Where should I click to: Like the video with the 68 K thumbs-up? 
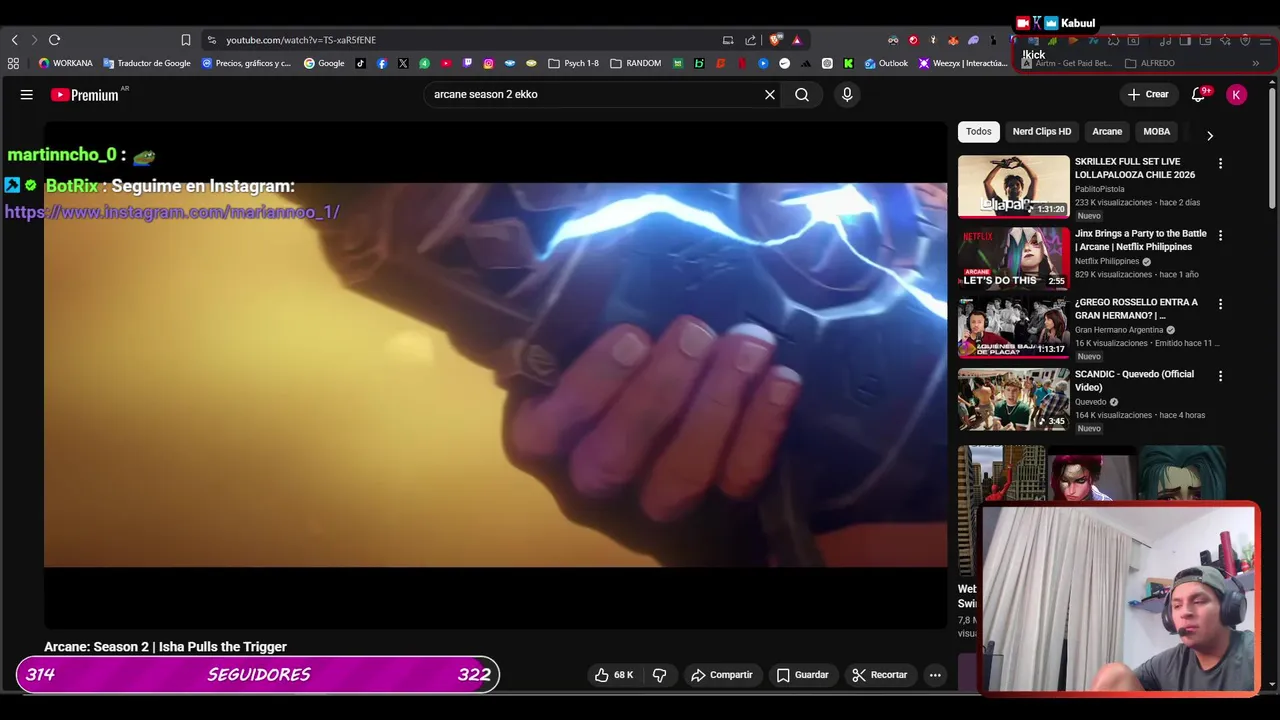[x=614, y=675]
